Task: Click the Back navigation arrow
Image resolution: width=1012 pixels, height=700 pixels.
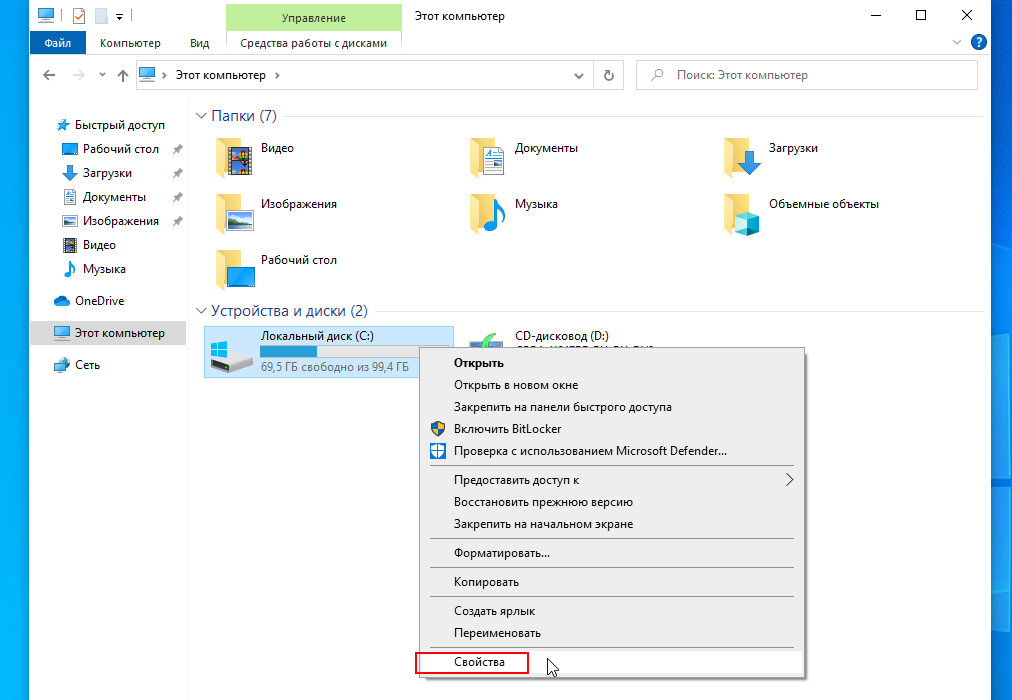Action: (x=48, y=75)
